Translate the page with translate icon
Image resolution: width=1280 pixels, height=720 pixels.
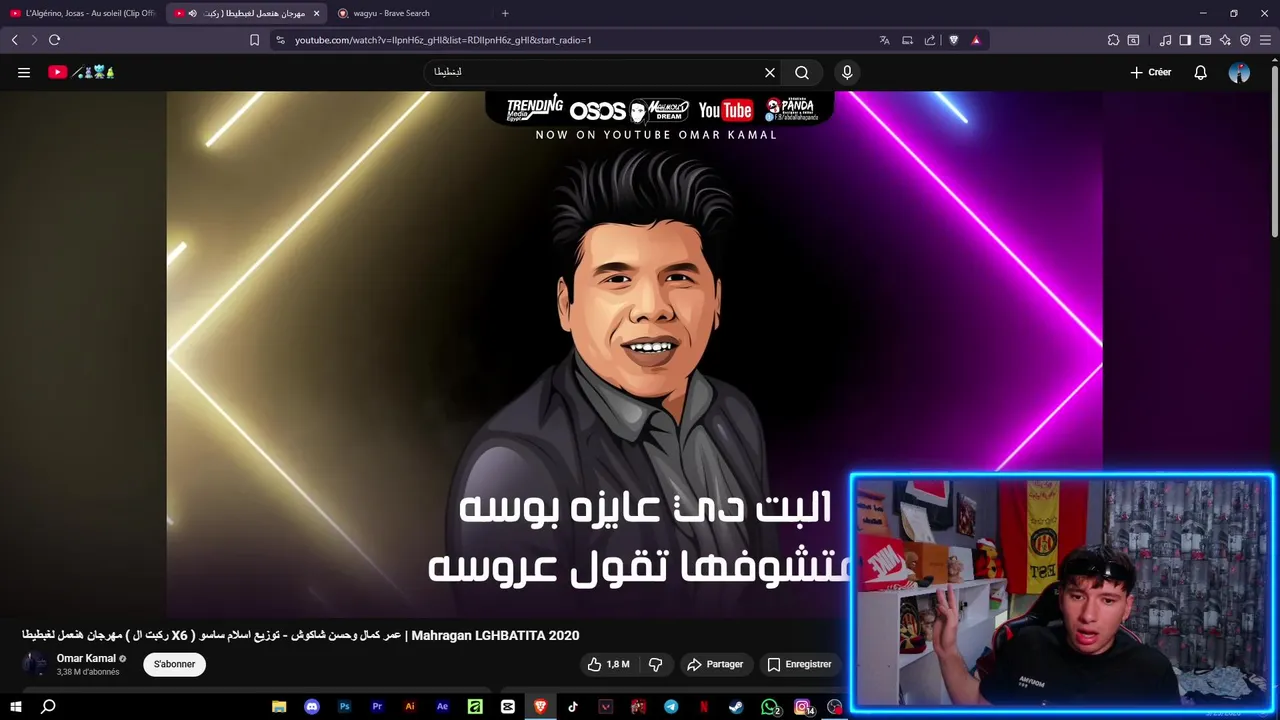[884, 40]
